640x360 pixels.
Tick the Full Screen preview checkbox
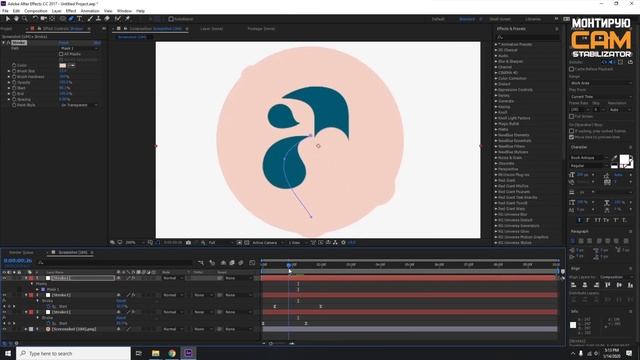click(571, 116)
